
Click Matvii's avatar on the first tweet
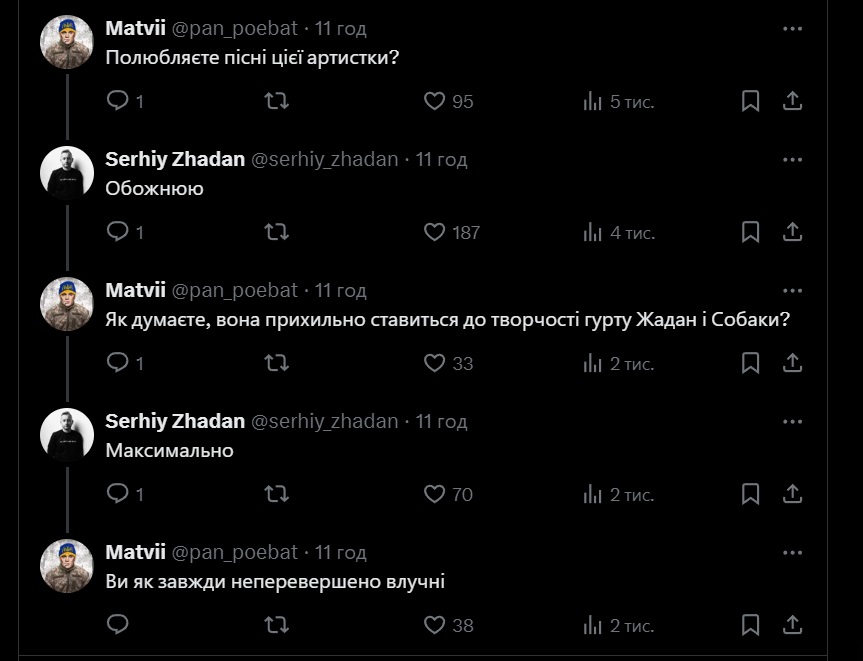tap(67, 42)
